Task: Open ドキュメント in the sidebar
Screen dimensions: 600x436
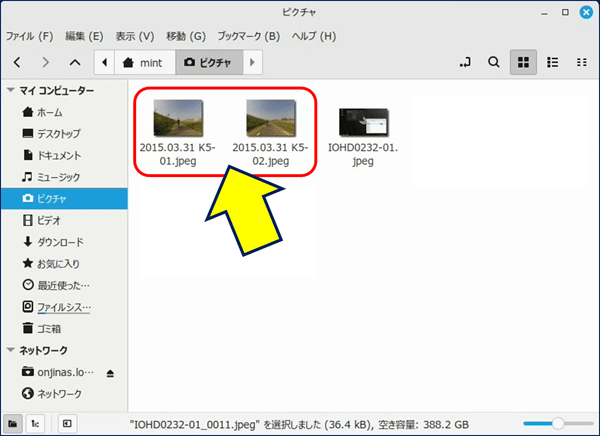Action: point(64,155)
